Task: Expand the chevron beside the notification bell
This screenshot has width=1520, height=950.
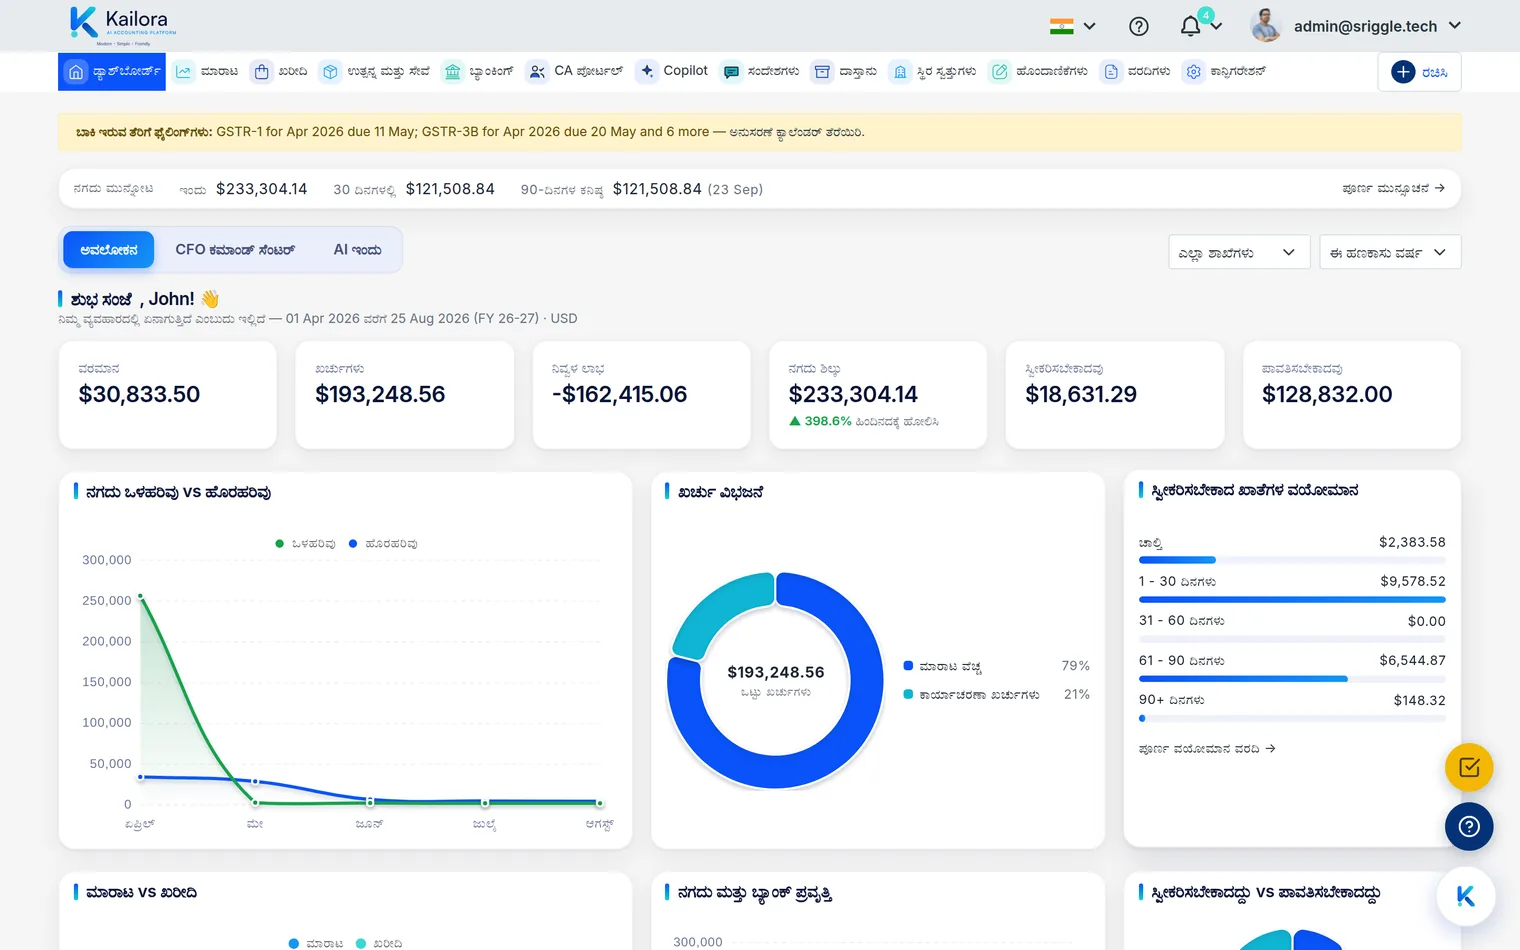Action: (1216, 26)
